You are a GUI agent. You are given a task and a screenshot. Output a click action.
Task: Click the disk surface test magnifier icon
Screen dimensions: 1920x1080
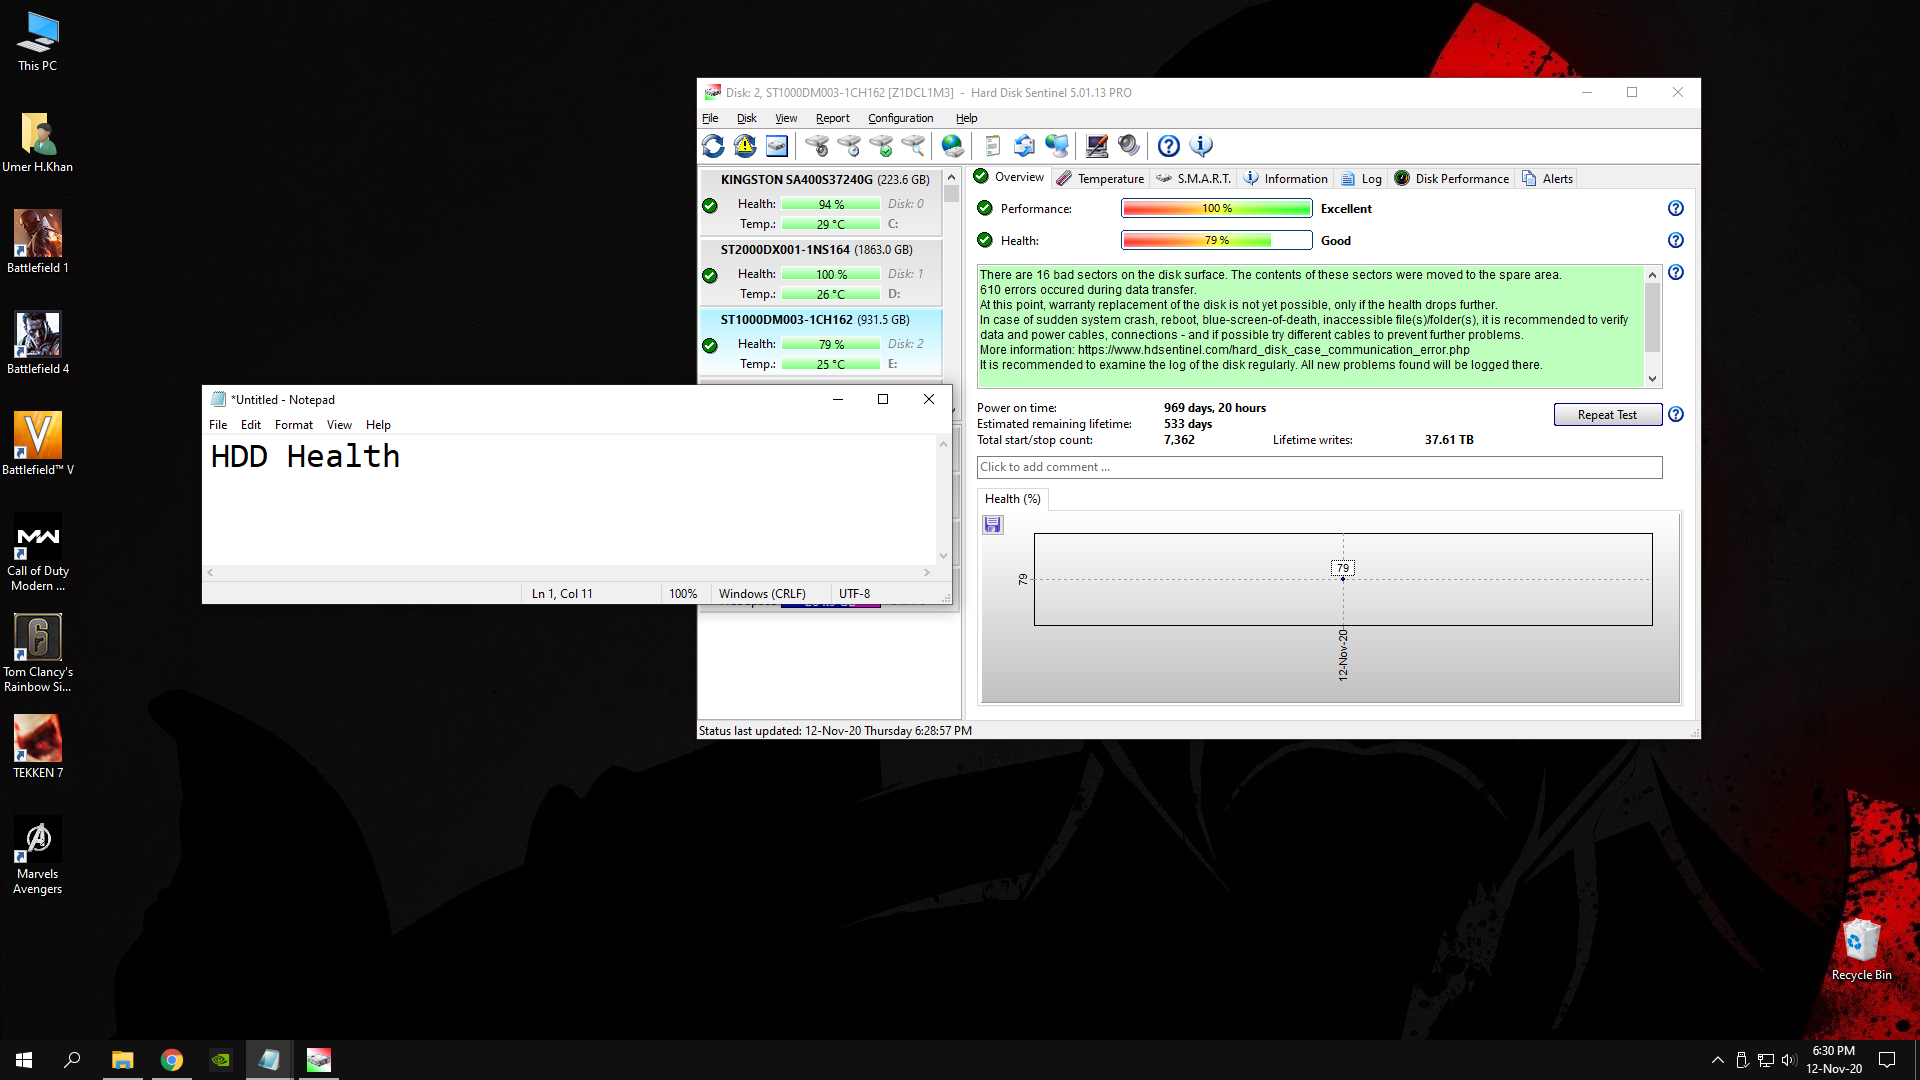[913, 146]
